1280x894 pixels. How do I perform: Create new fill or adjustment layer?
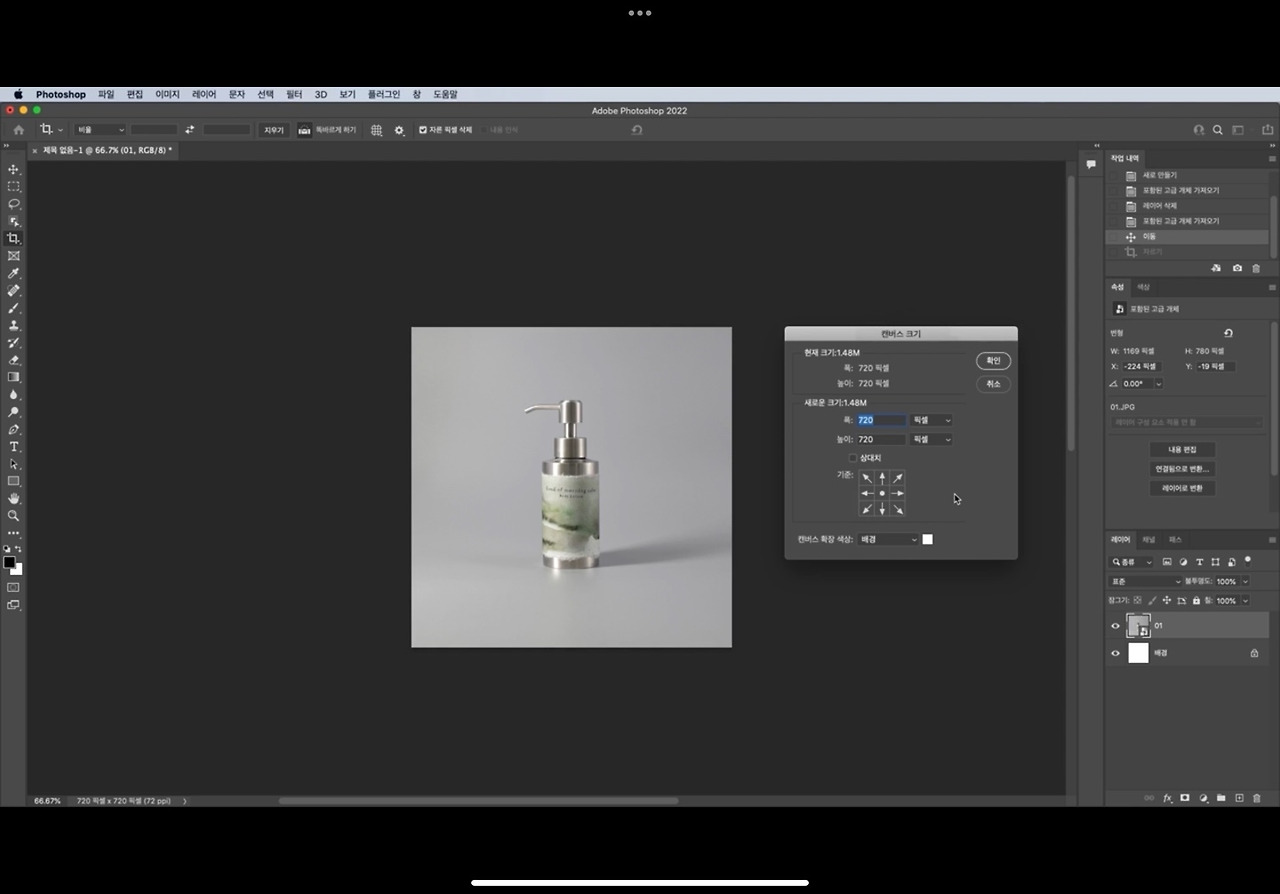pos(1203,798)
